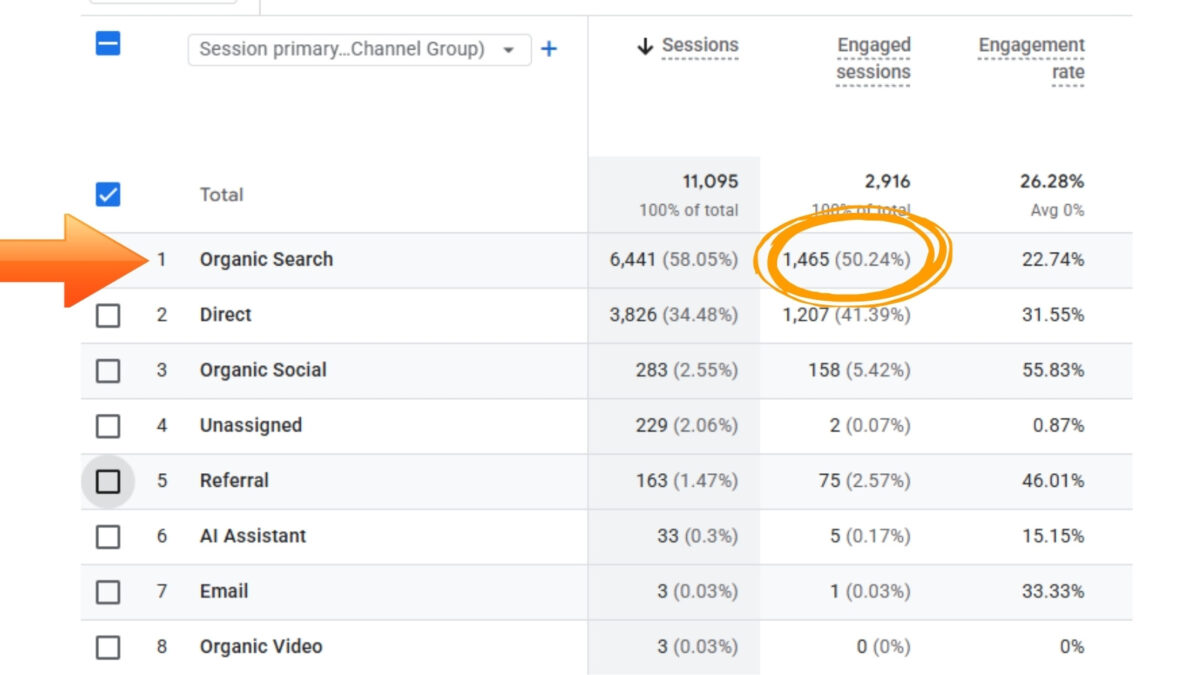Click AI Assistant engaged sessions 5 (0.17%)

pos(870,536)
